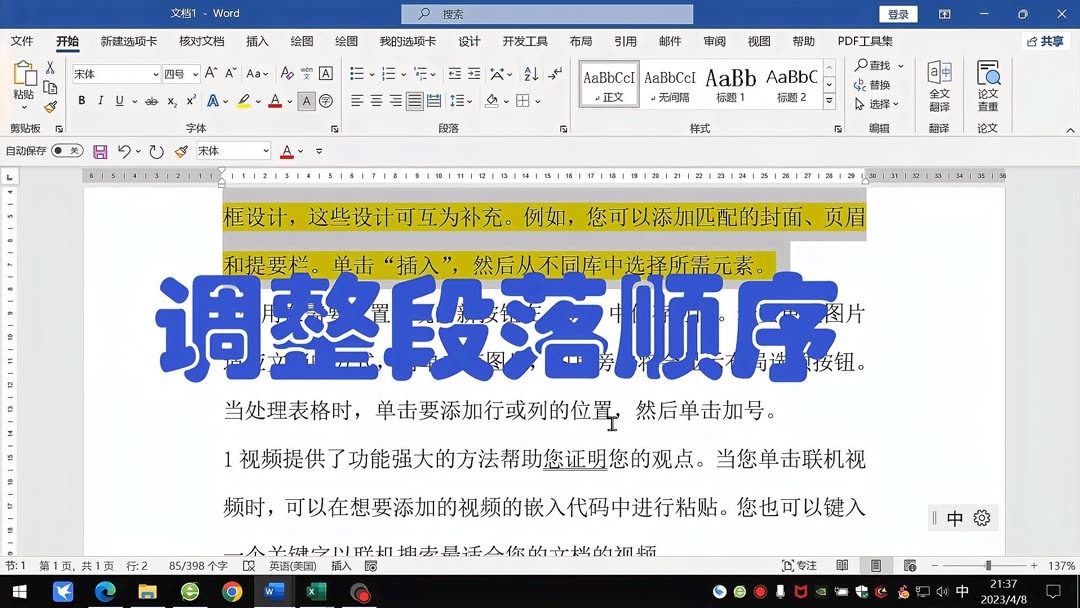Apply yellow text highlight color
Image resolution: width=1080 pixels, height=608 pixels.
(x=244, y=100)
